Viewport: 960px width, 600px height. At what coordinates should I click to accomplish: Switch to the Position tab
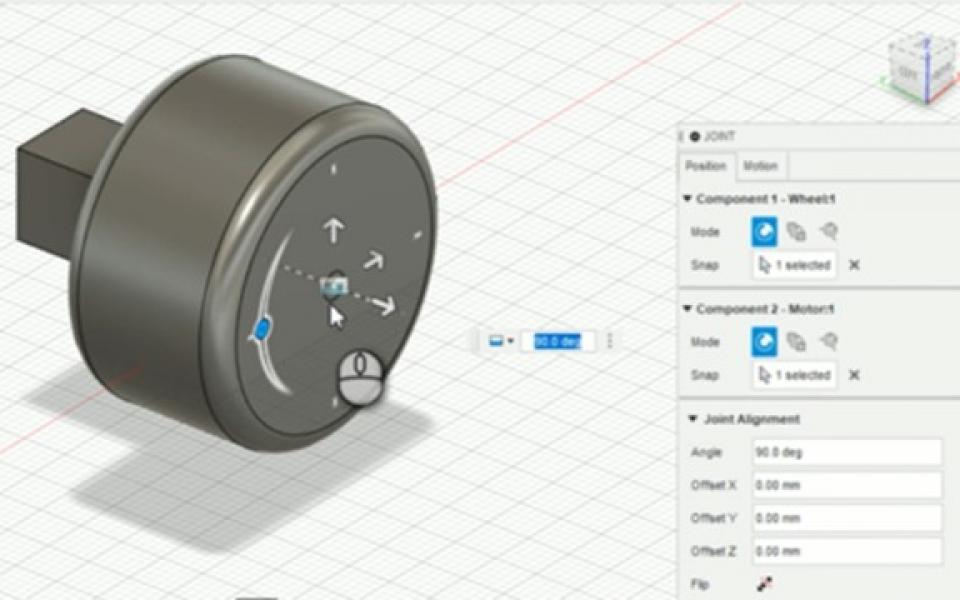pos(707,166)
